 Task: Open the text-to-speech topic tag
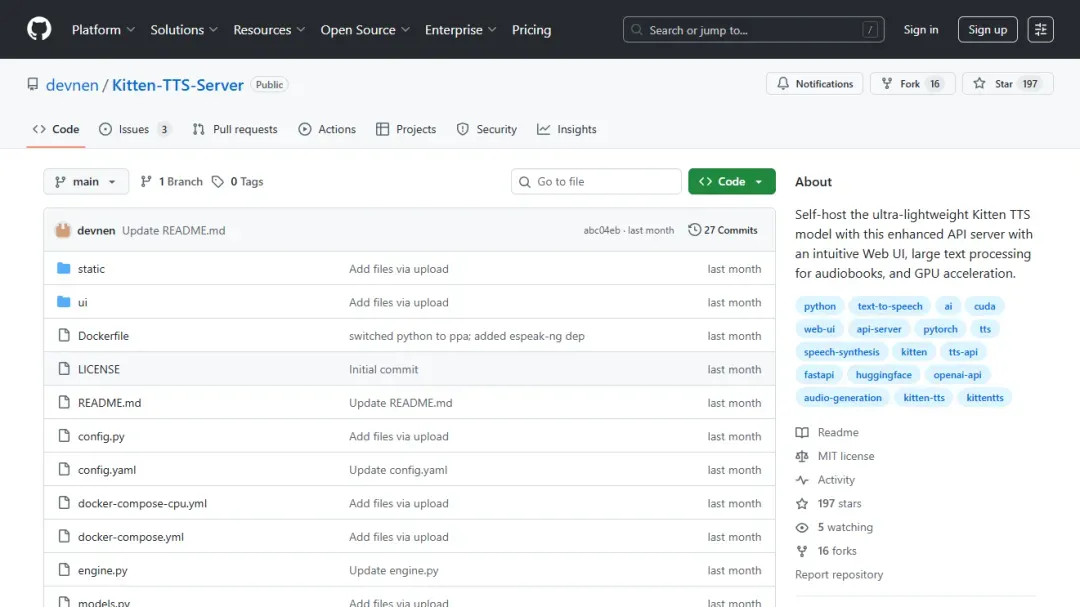click(x=889, y=306)
